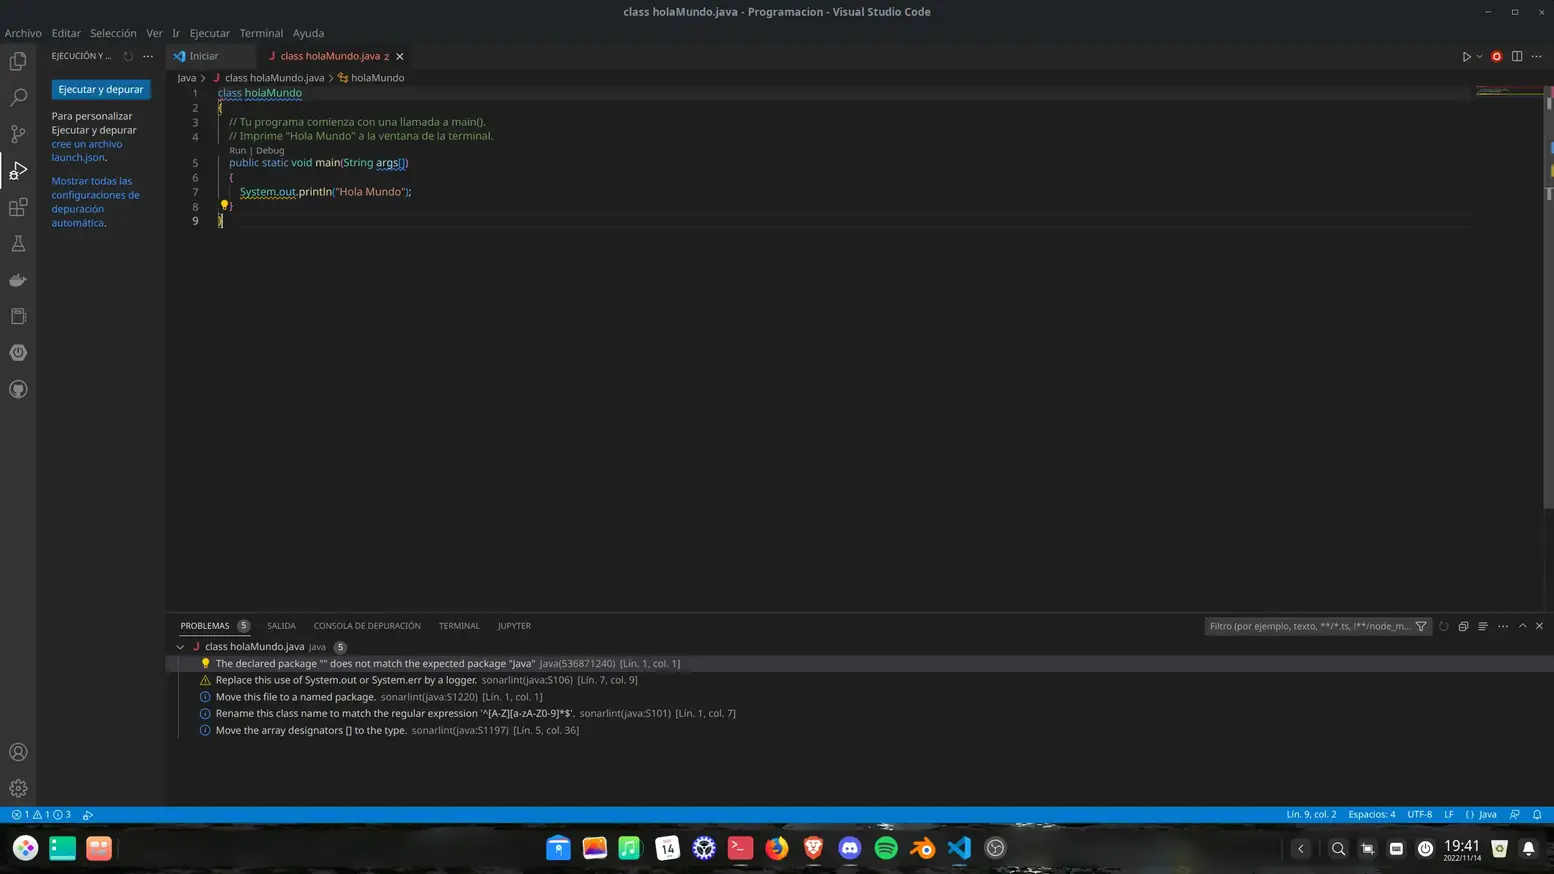Open the Search view in activity bar
The width and height of the screenshot is (1554, 874).
pos(18,97)
